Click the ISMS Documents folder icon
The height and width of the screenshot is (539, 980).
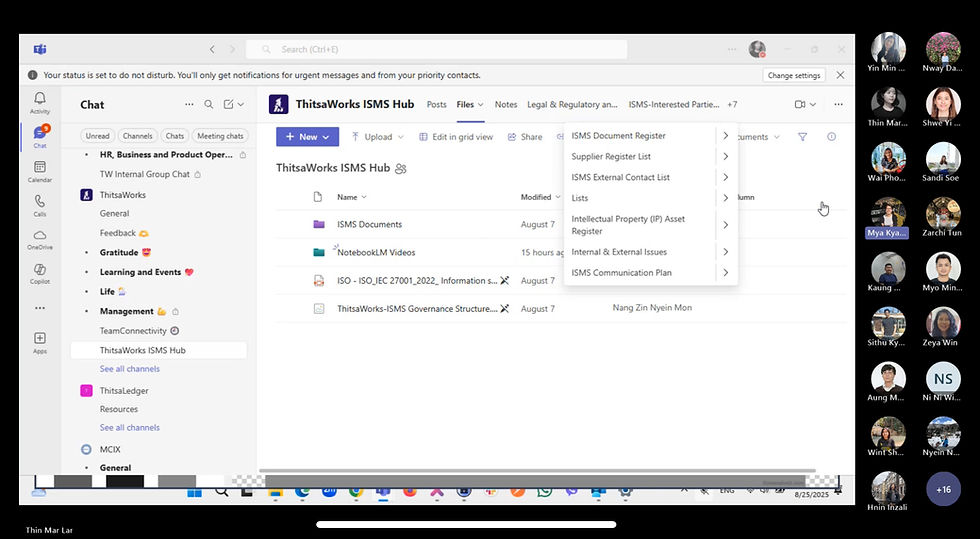[x=319, y=224]
